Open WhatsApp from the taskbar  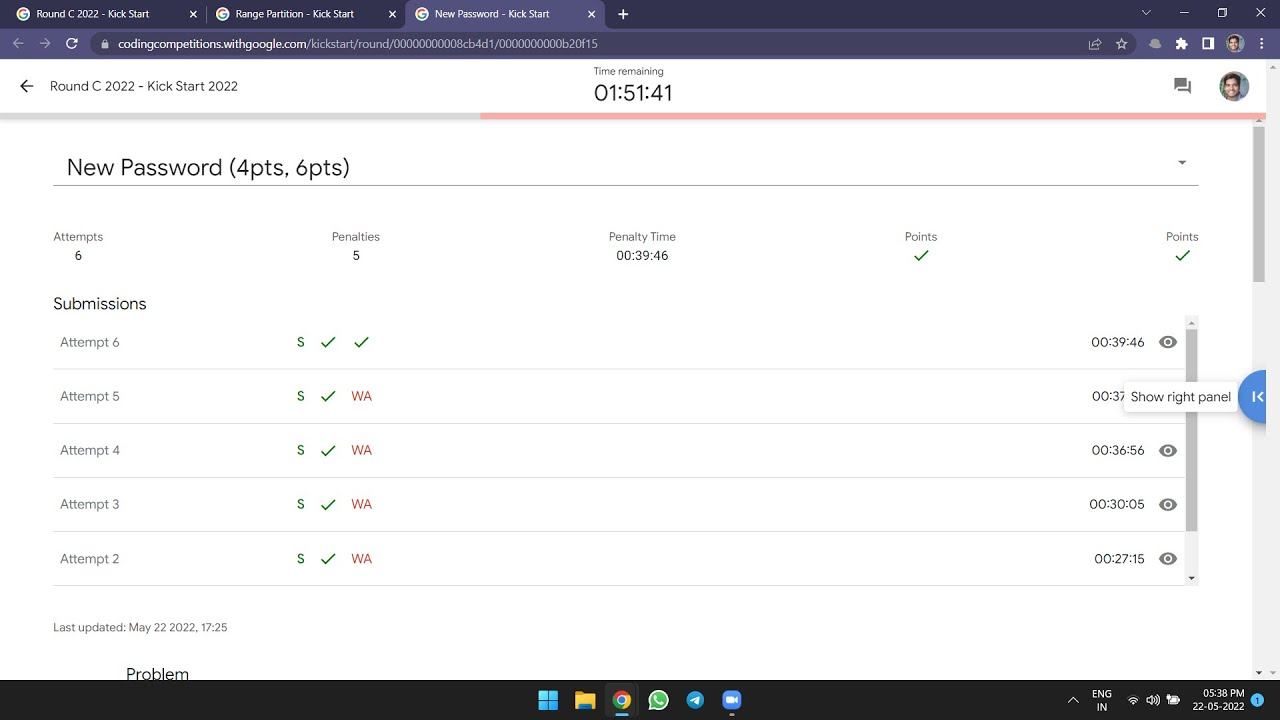tap(658, 700)
